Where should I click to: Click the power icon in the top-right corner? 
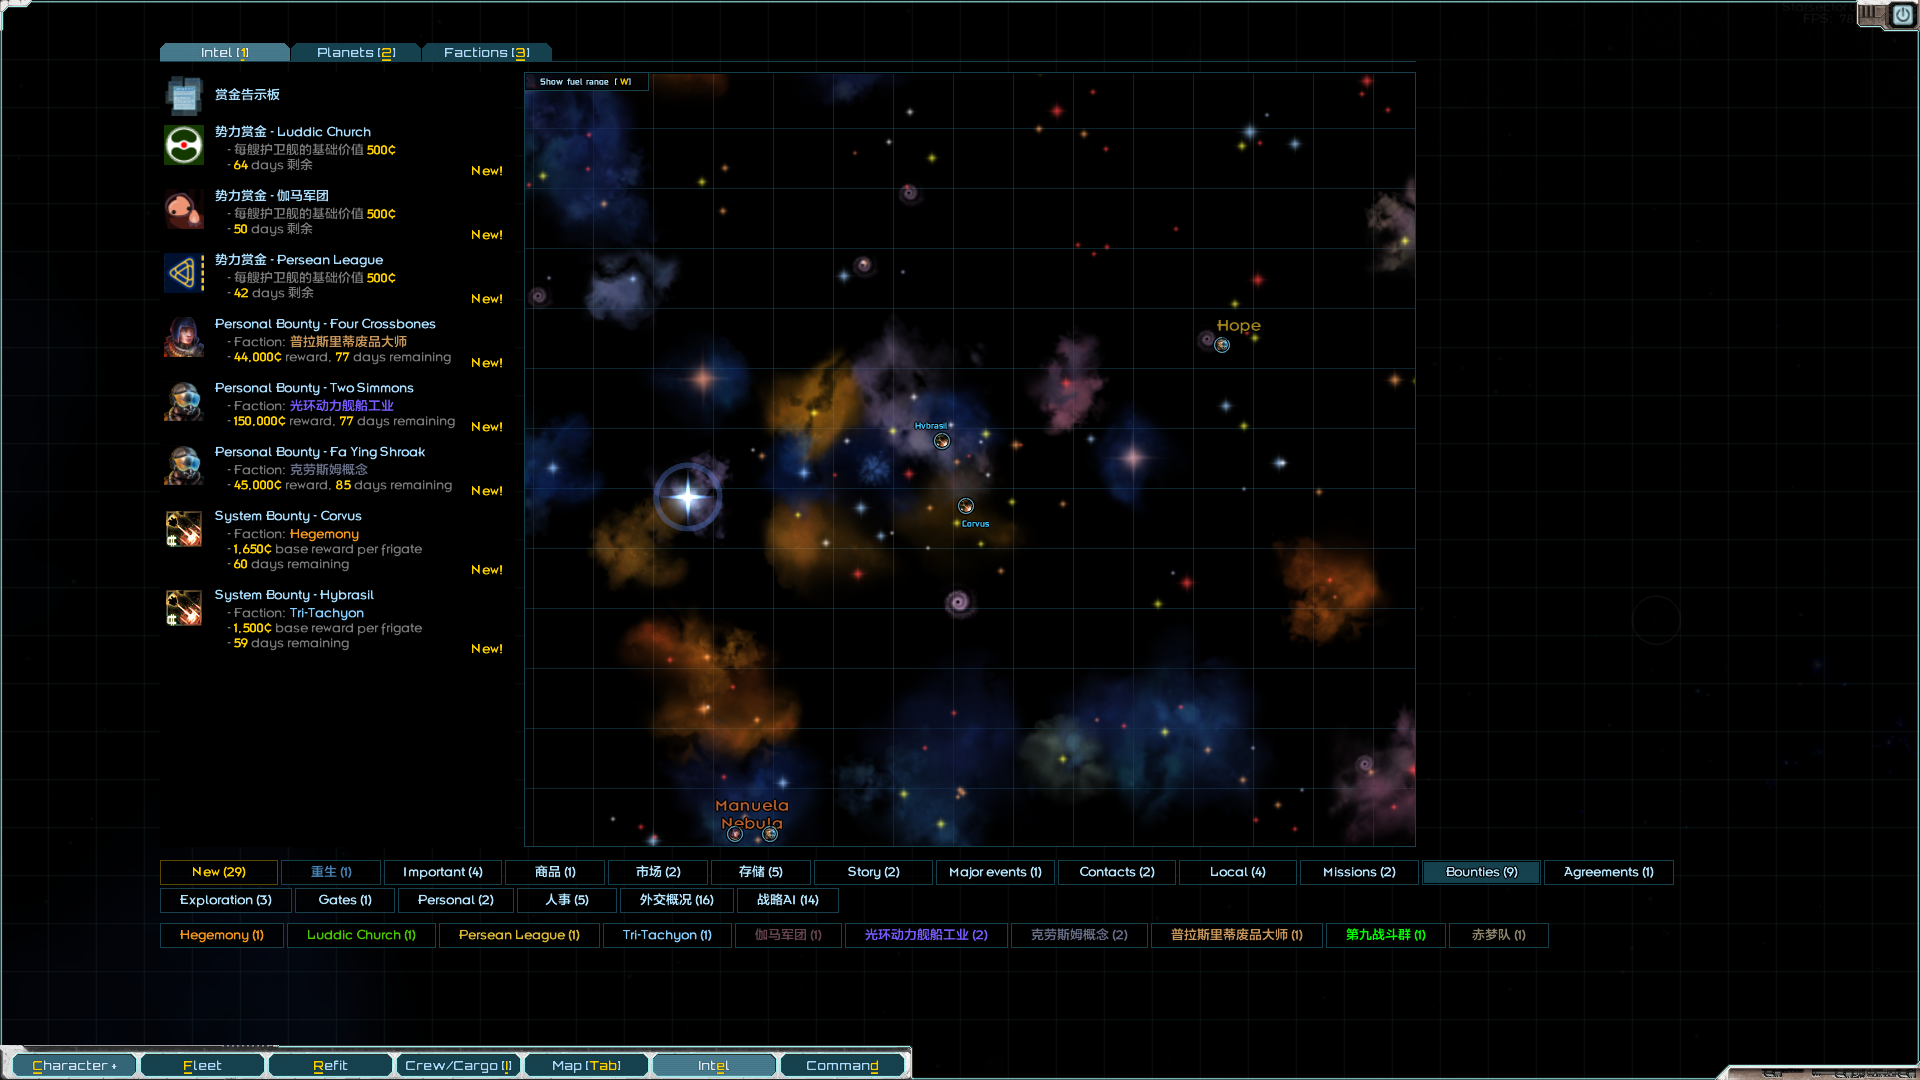pos(1902,15)
